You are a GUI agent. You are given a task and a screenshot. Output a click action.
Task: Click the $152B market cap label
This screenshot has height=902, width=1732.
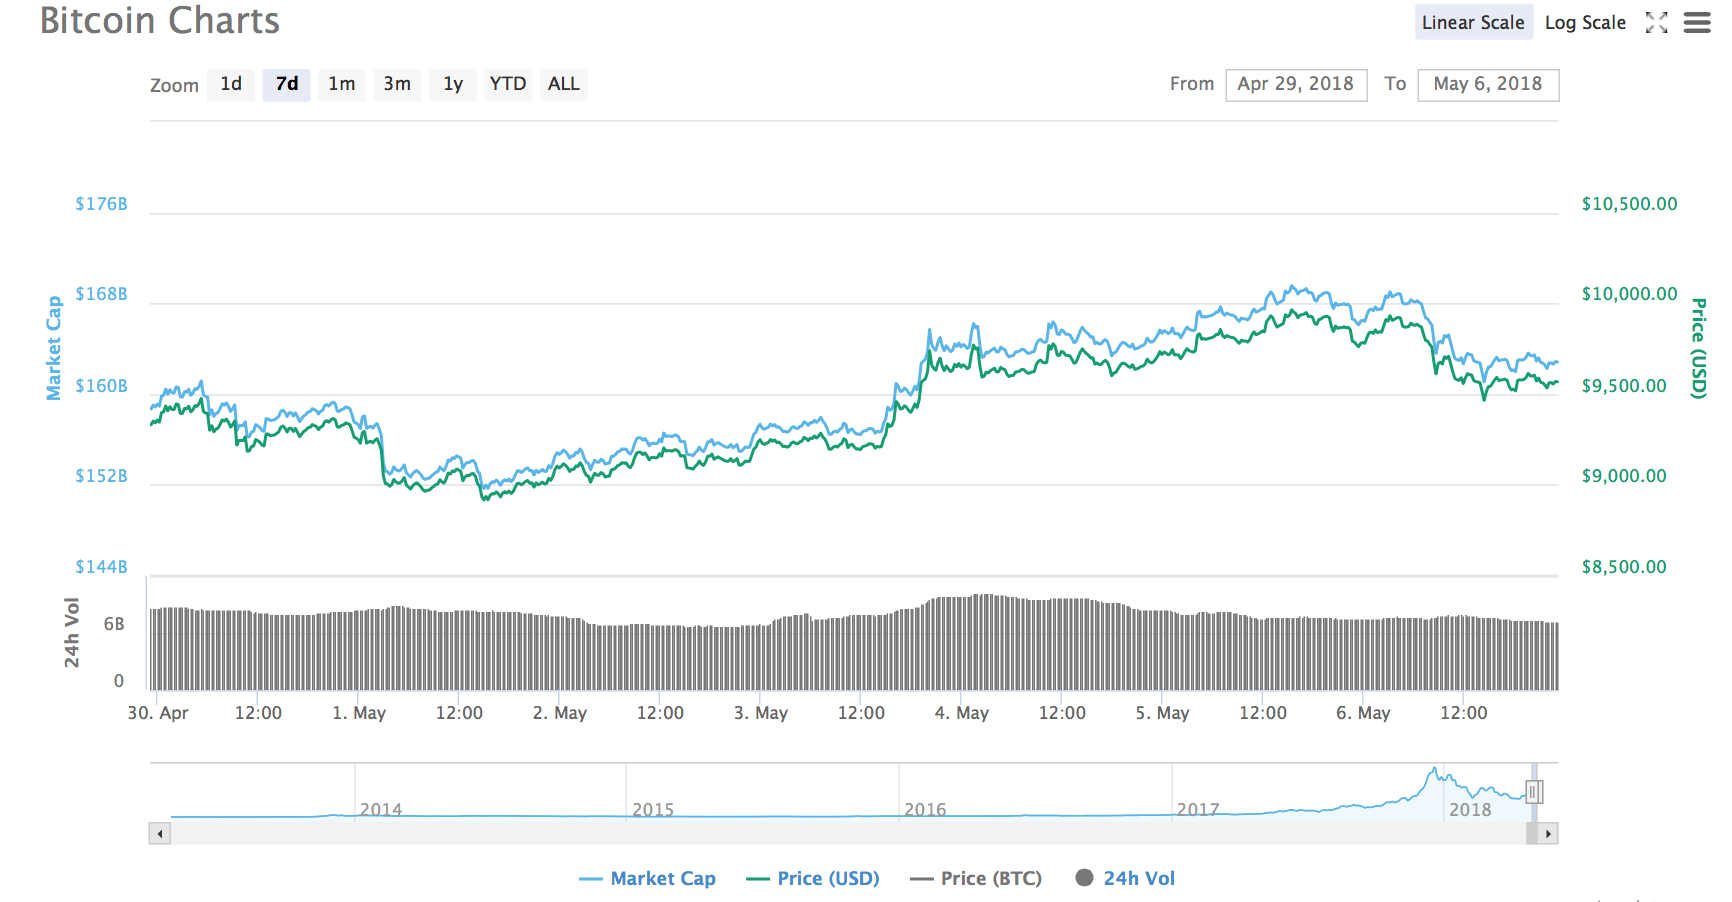[x=102, y=476]
